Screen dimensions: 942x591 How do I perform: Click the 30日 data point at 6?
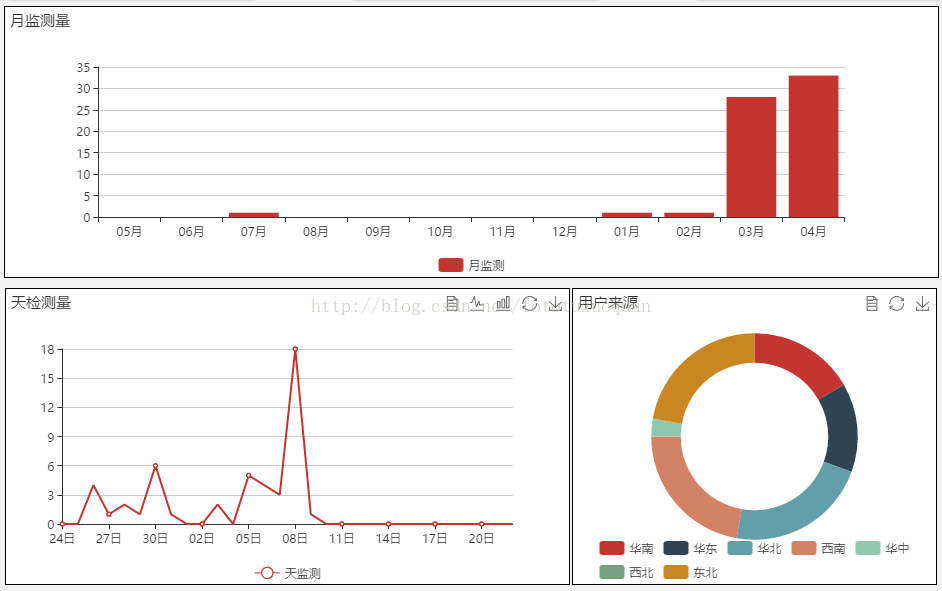[x=155, y=465]
